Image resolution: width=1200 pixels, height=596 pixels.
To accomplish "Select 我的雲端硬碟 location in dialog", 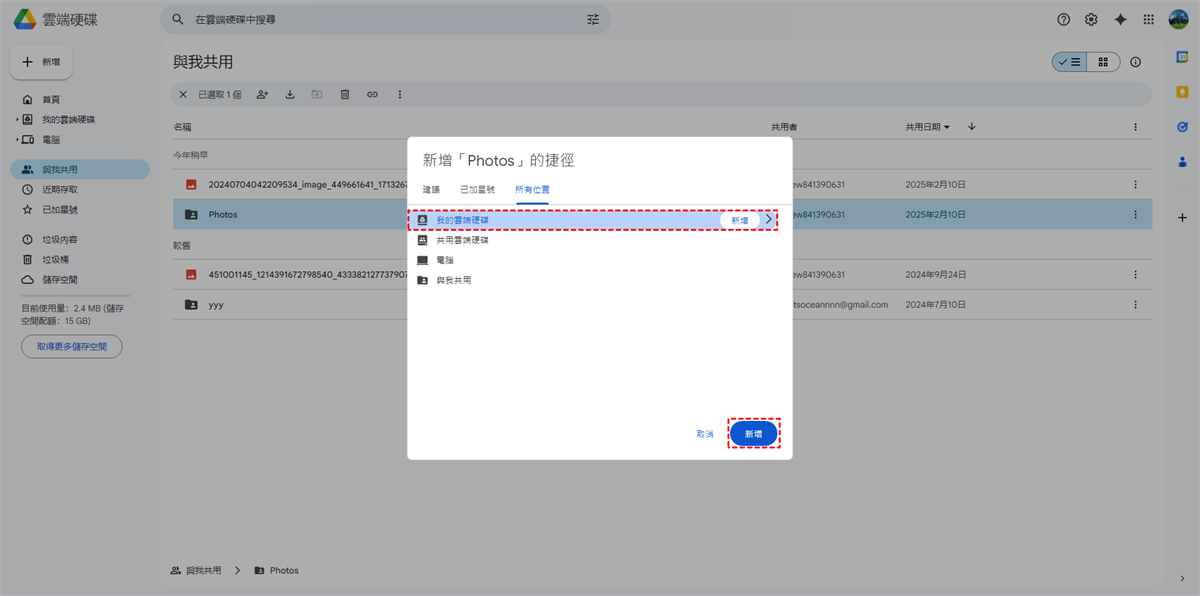I will (x=593, y=219).
